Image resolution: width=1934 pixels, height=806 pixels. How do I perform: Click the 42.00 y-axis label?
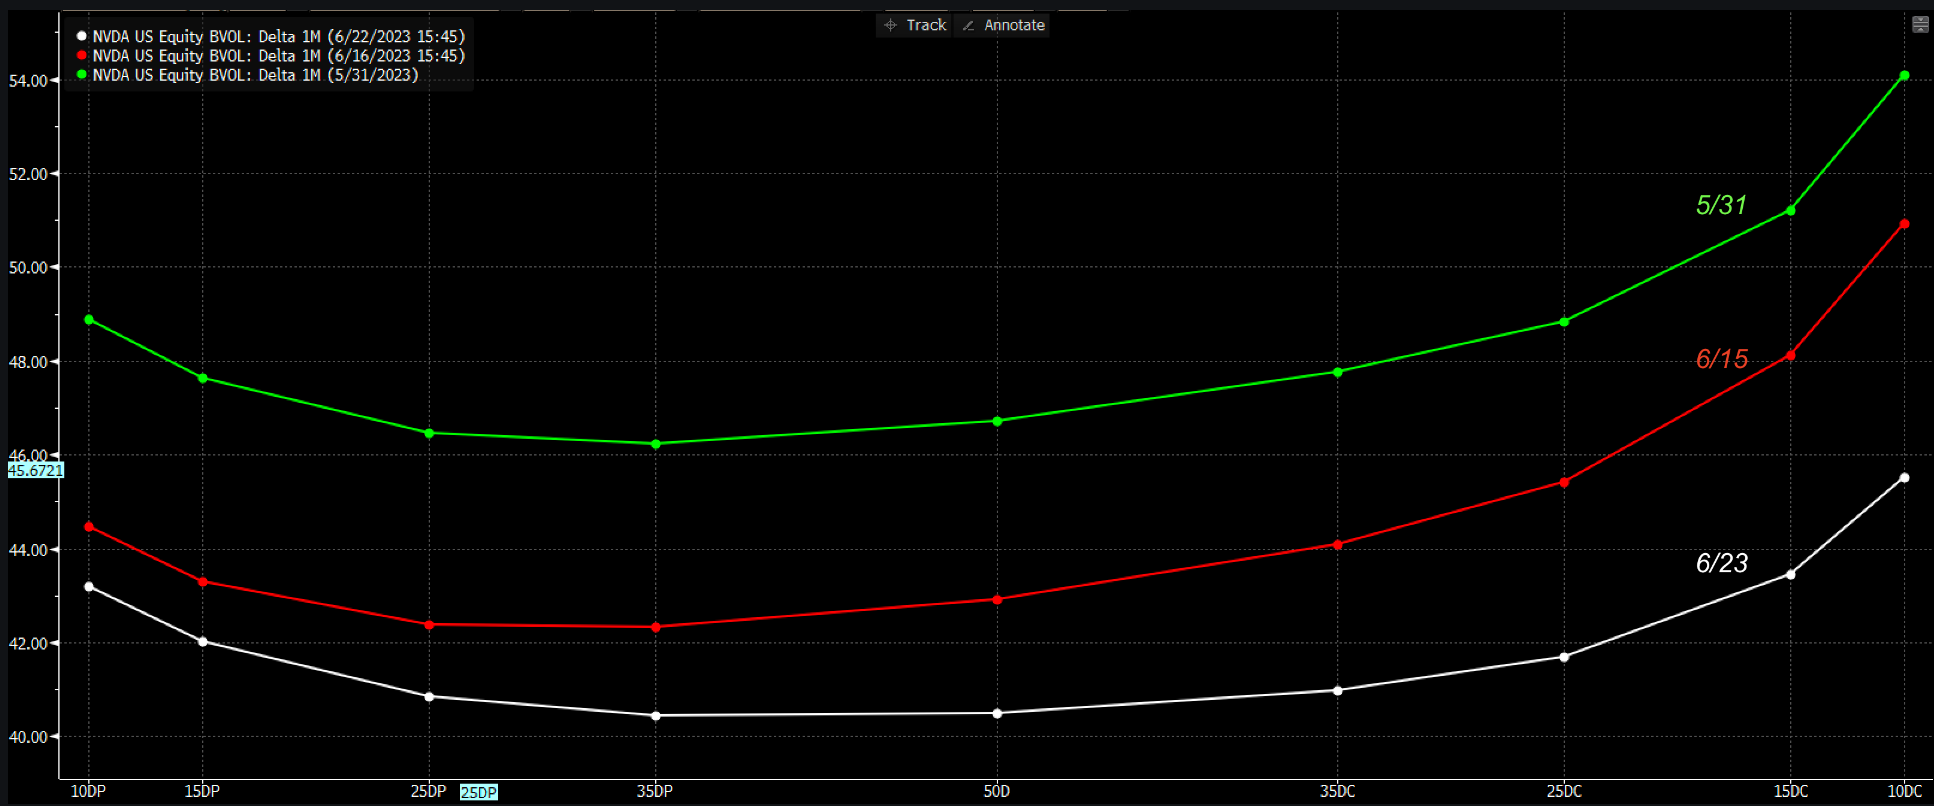pos(28,644)
